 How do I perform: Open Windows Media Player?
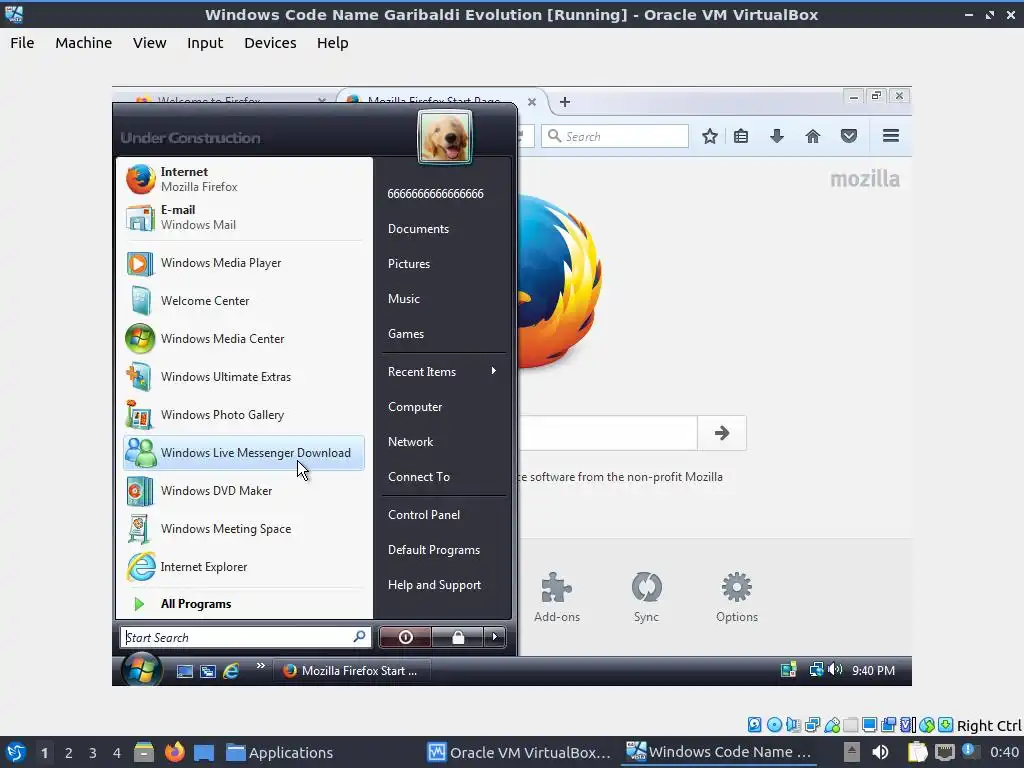pos(244,263)
